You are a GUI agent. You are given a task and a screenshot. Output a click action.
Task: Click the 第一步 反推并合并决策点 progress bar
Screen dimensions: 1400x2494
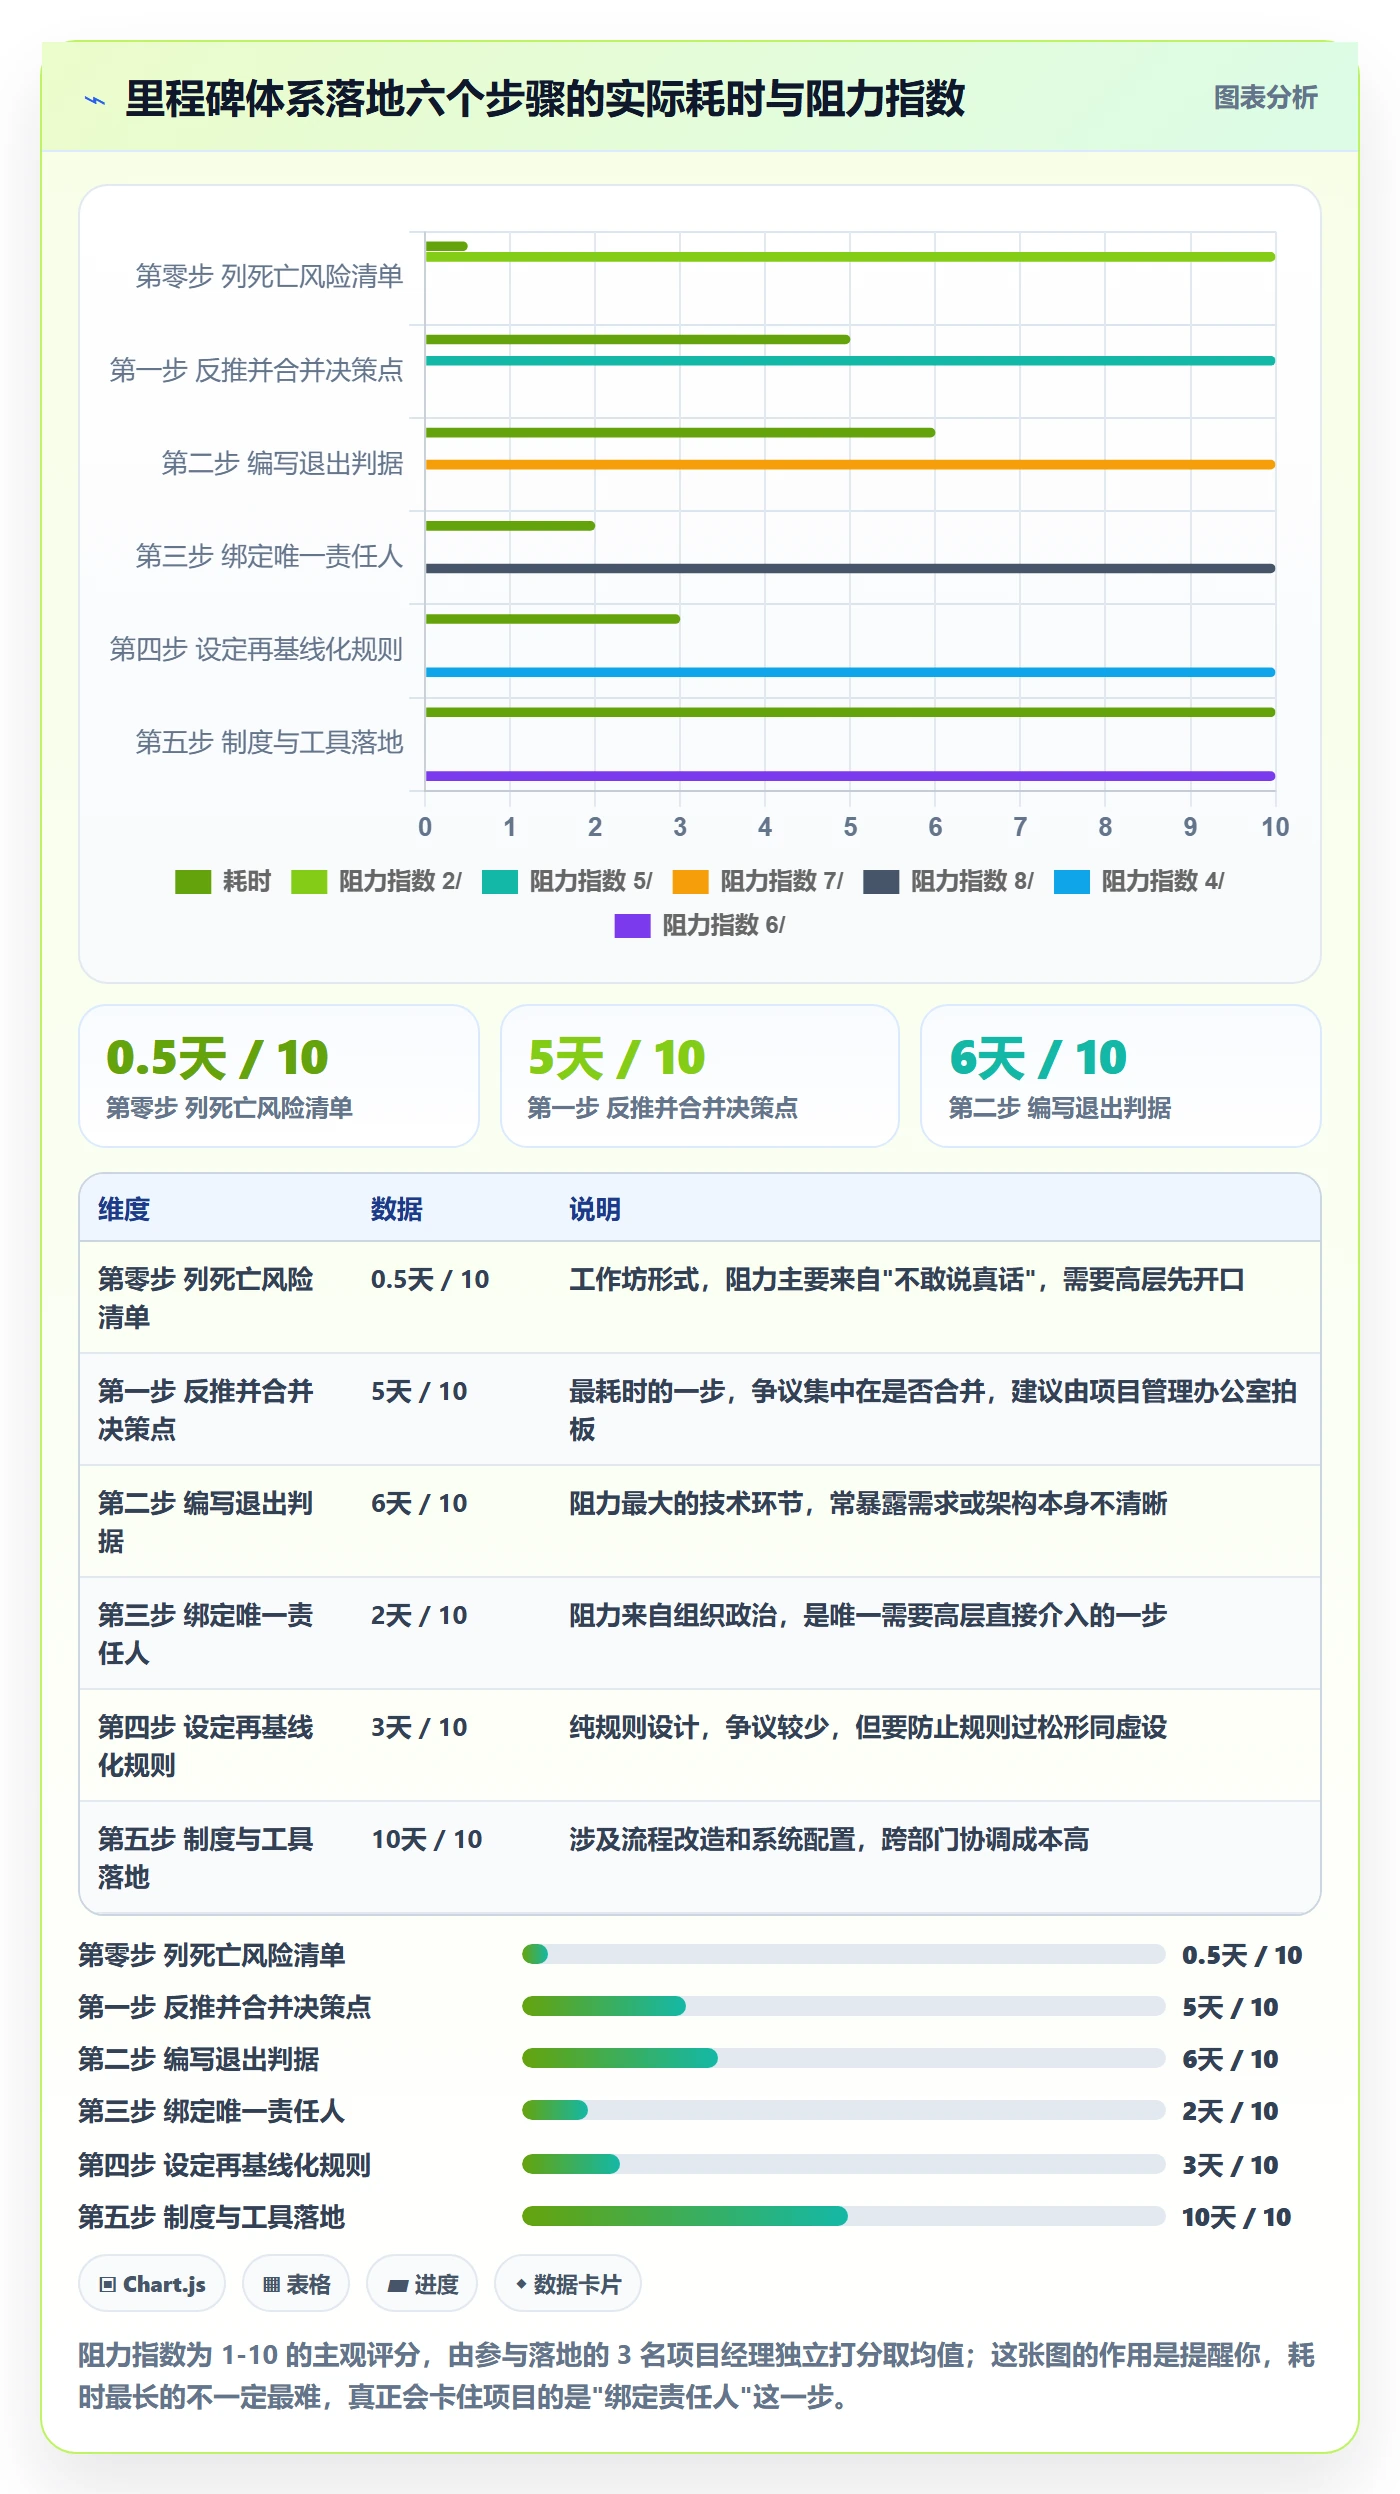(x=844, y=2006)
